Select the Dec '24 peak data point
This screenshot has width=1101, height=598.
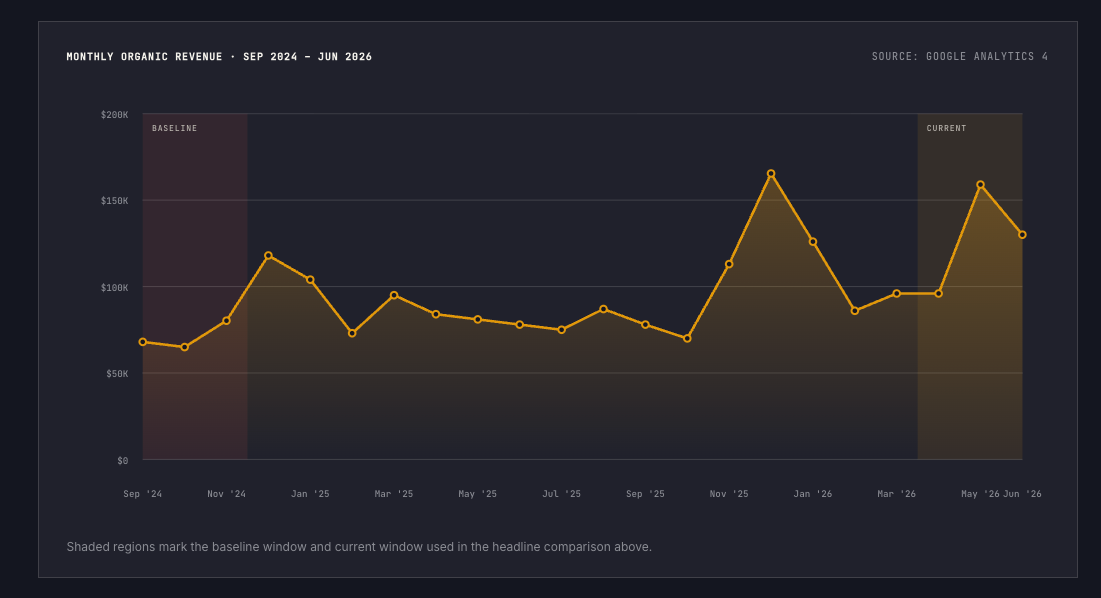tap(268, 255)
